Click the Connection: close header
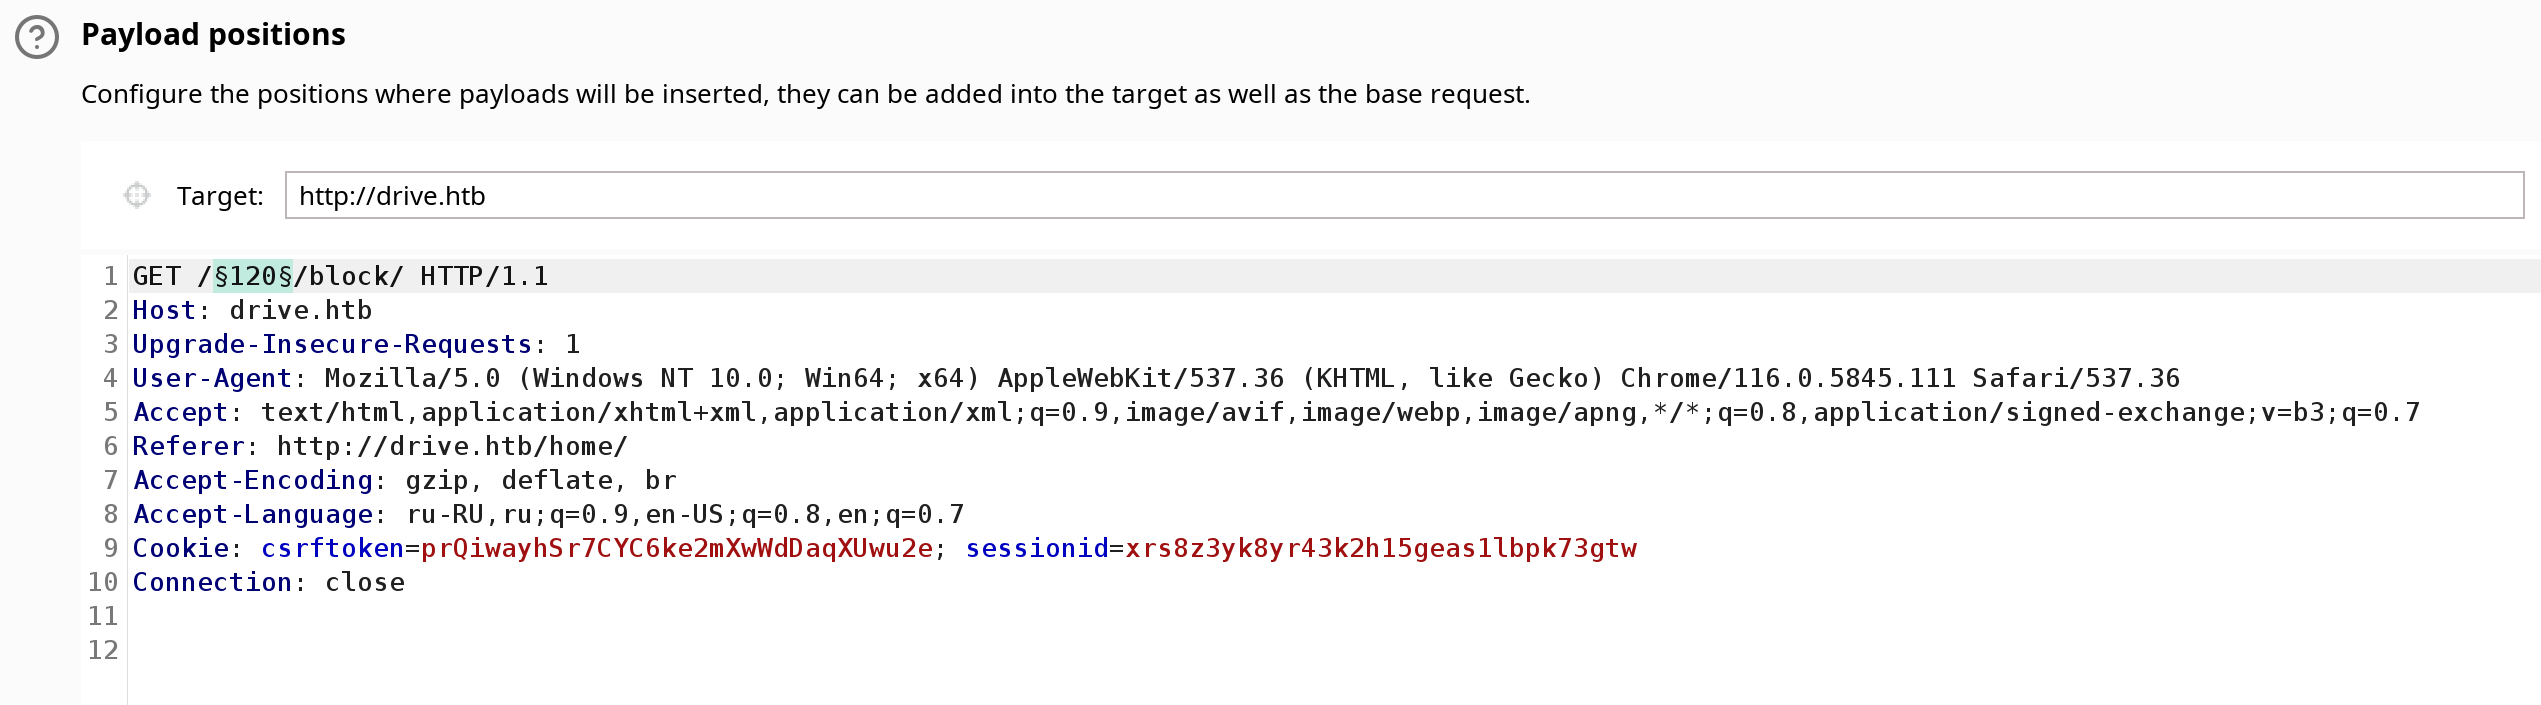2541x705 pixels. (x=269, y=582)
